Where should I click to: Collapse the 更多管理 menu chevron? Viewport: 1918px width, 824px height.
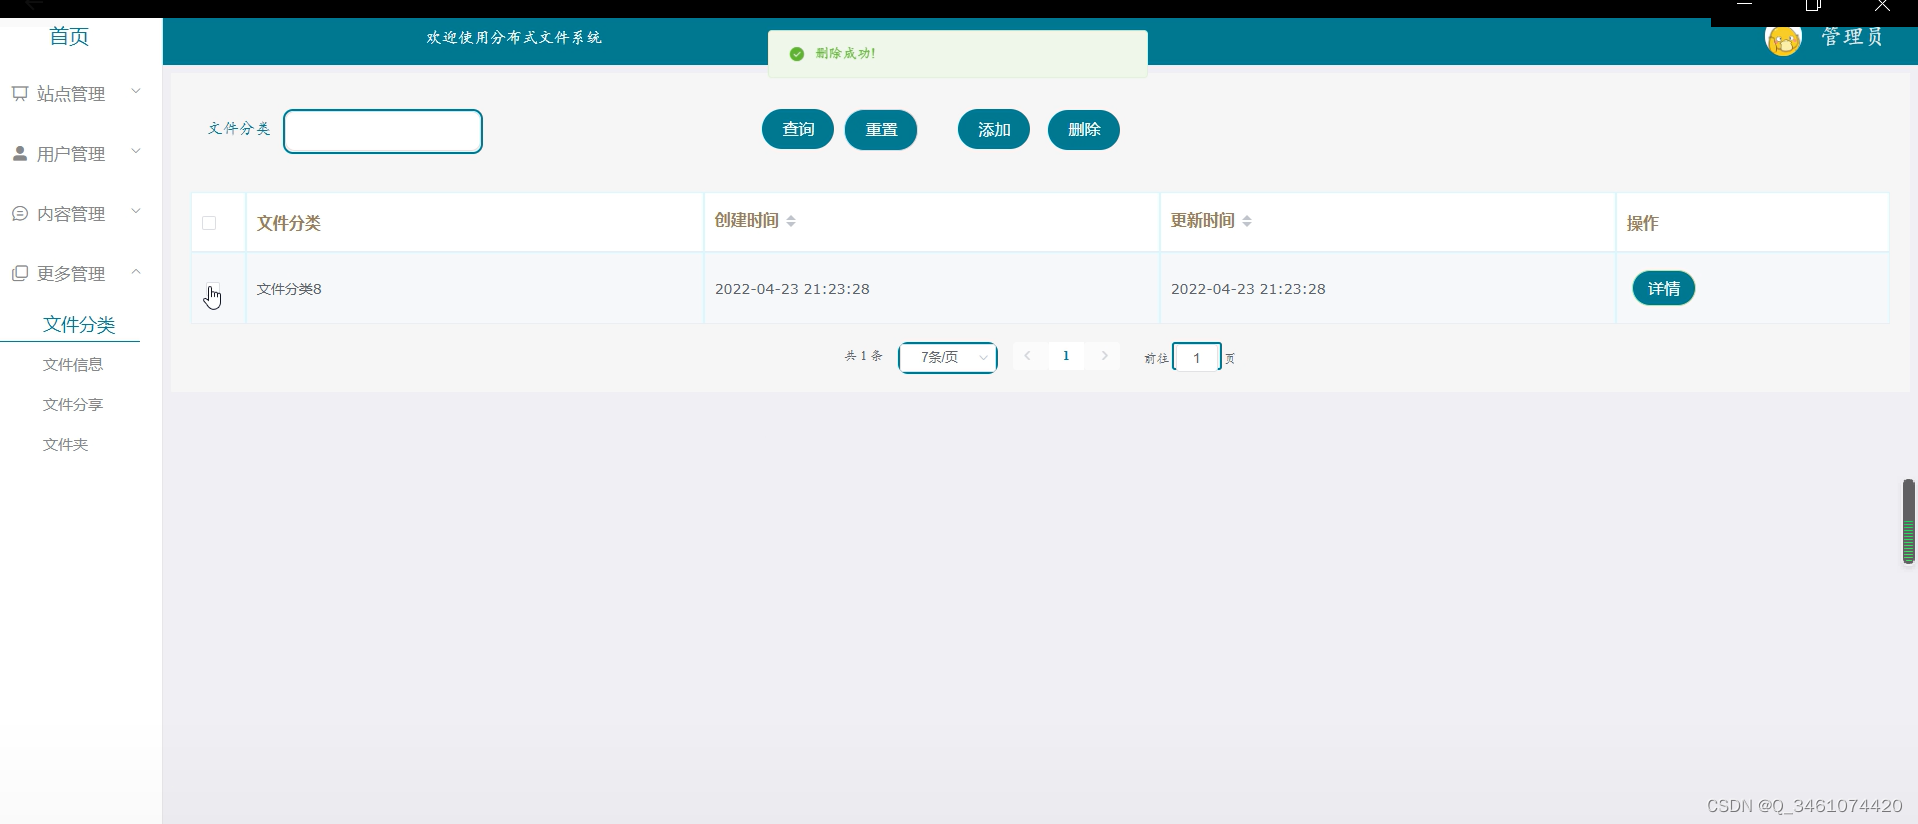pos(136,272)
